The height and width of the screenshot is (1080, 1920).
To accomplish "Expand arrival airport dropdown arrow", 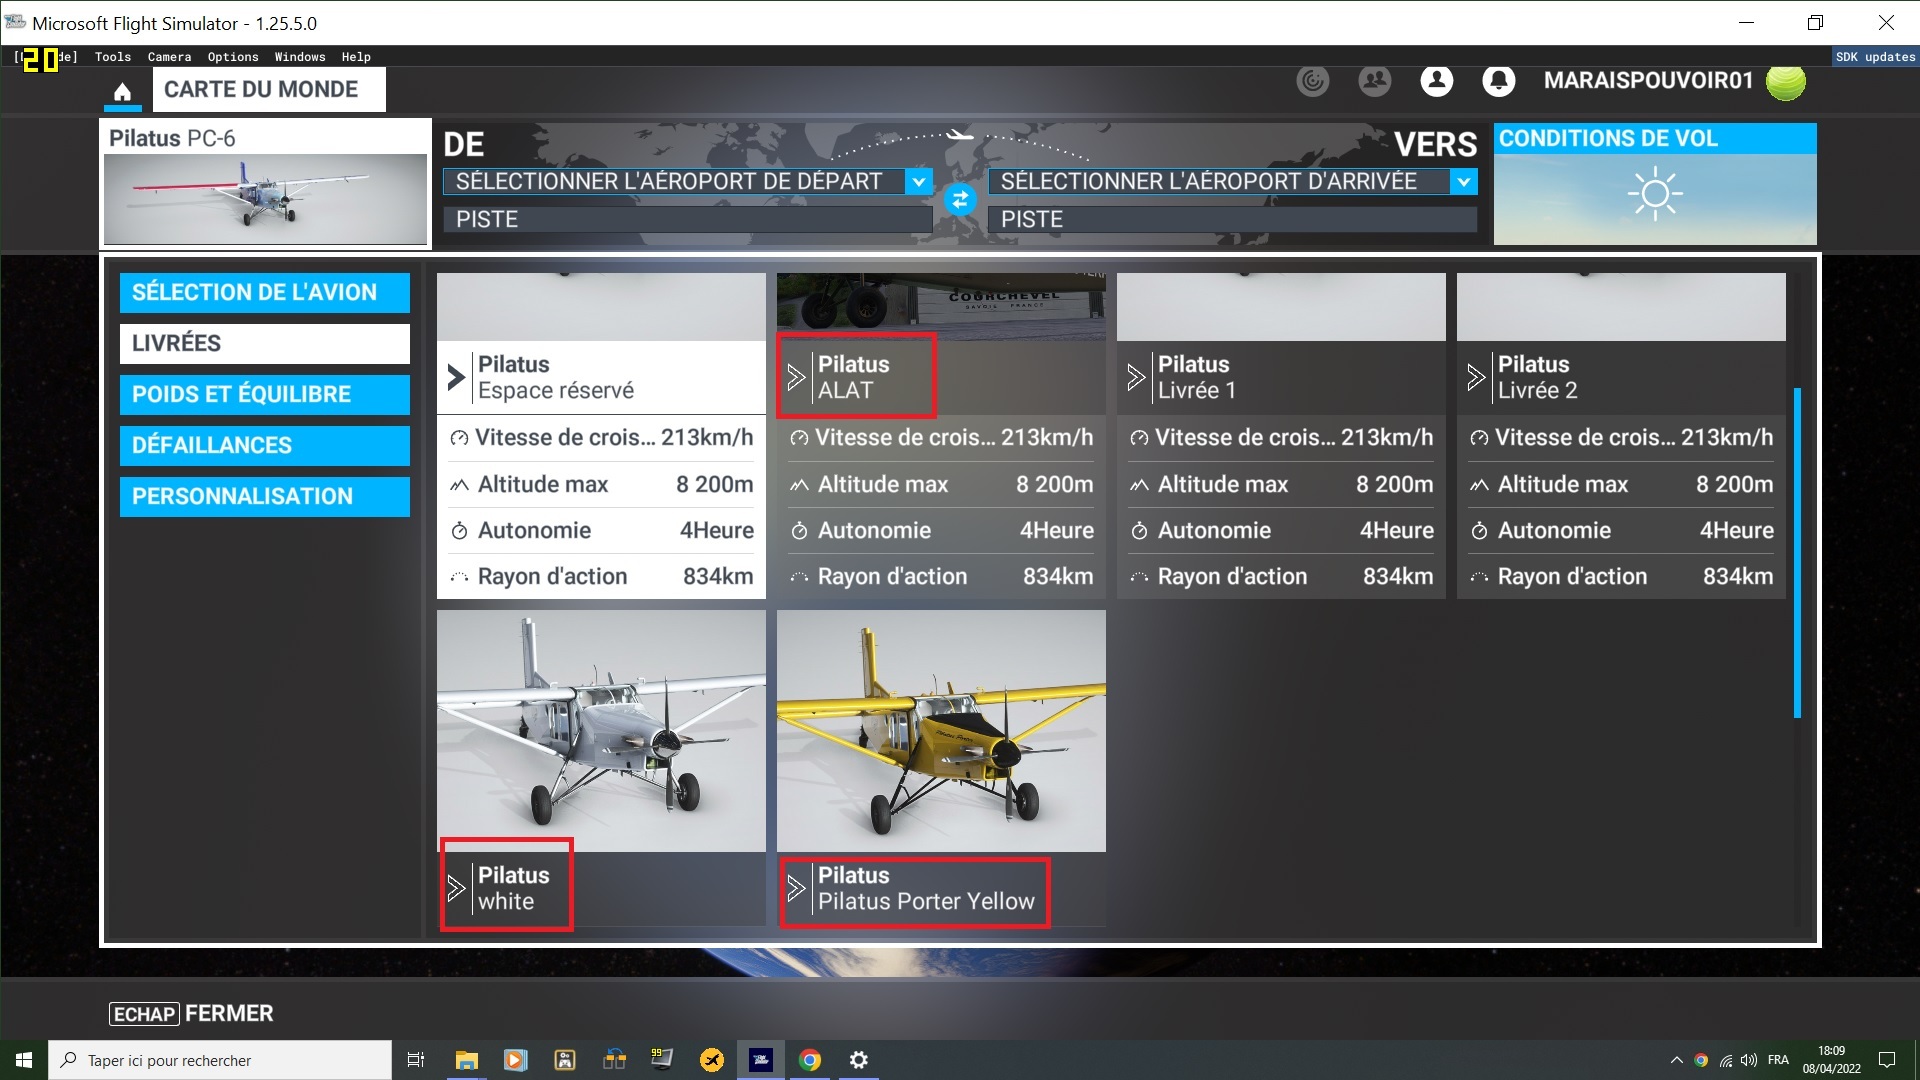I will pyautogui.click(x=1463, y=181).
